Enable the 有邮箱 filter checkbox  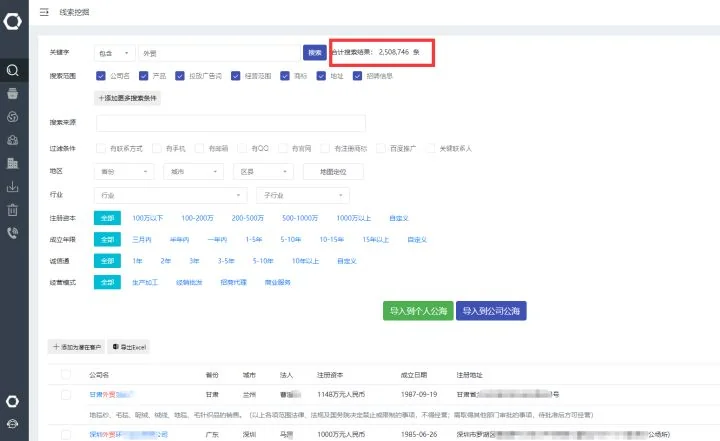199,148
